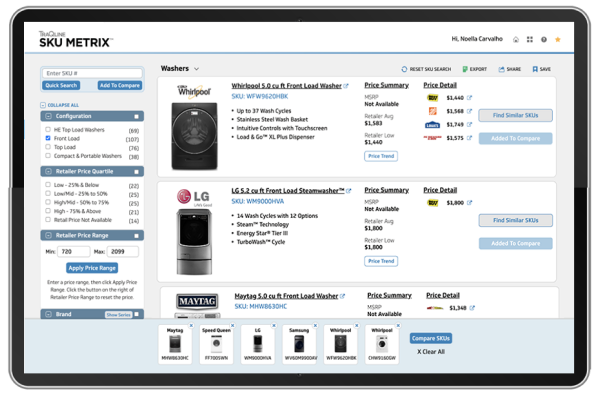Screen dimensions: 600x400
Task: Remove Samsung washer from compare tray
Action: tap(315, 325)
